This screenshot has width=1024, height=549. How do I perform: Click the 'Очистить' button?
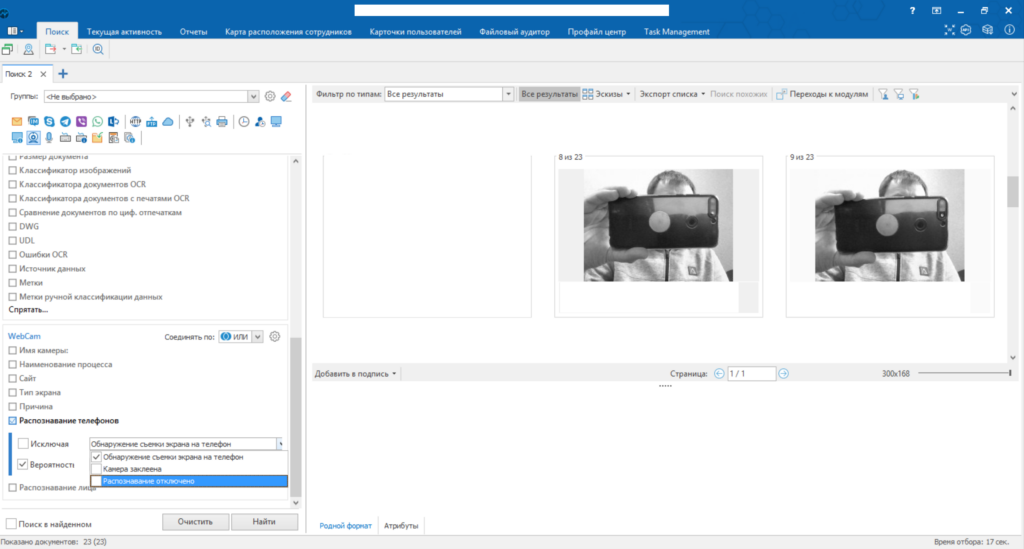pyautogui.click(x=197, y=522)
